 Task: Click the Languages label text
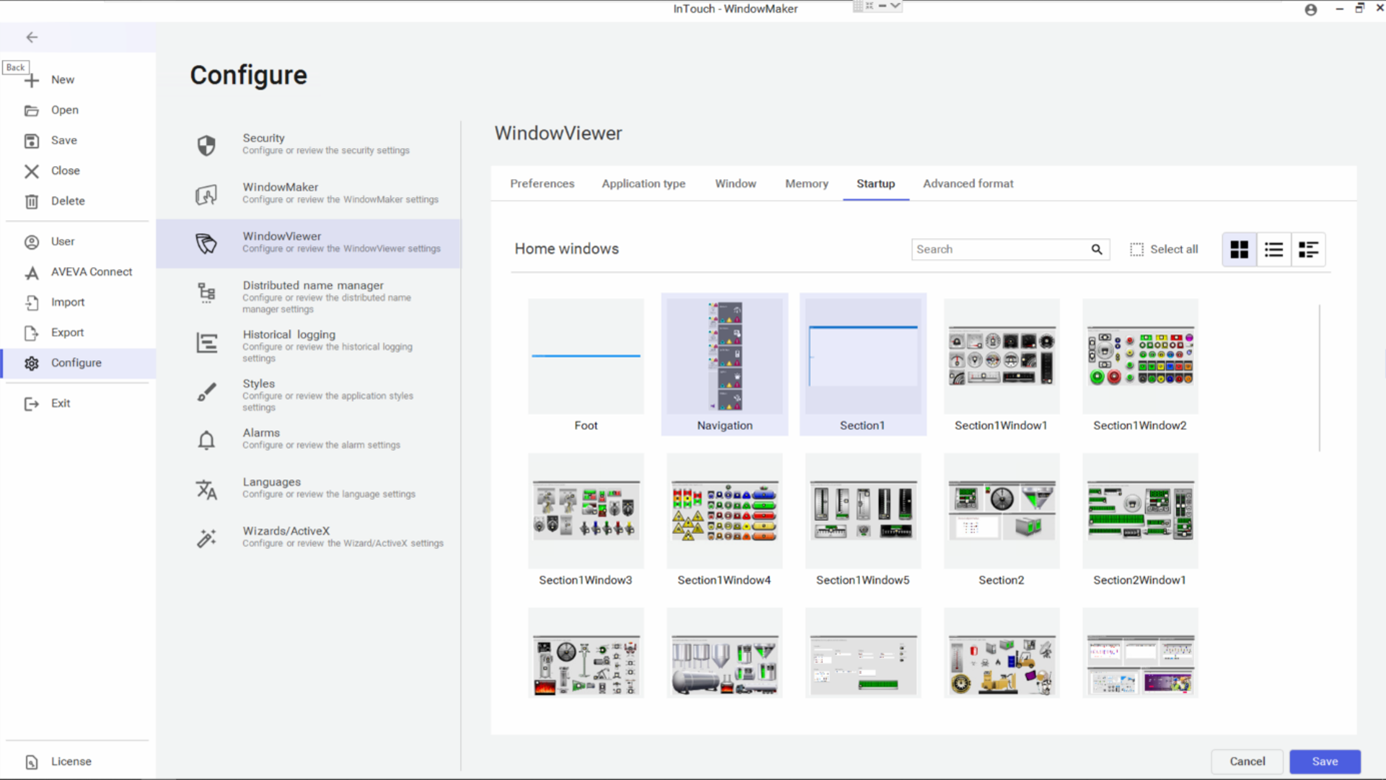272,482
